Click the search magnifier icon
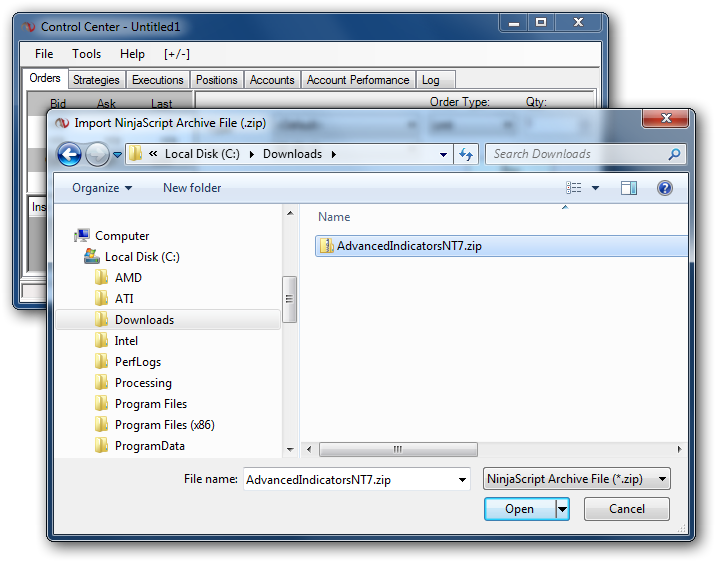Screen dimensions: 716x562 [674, 154]
